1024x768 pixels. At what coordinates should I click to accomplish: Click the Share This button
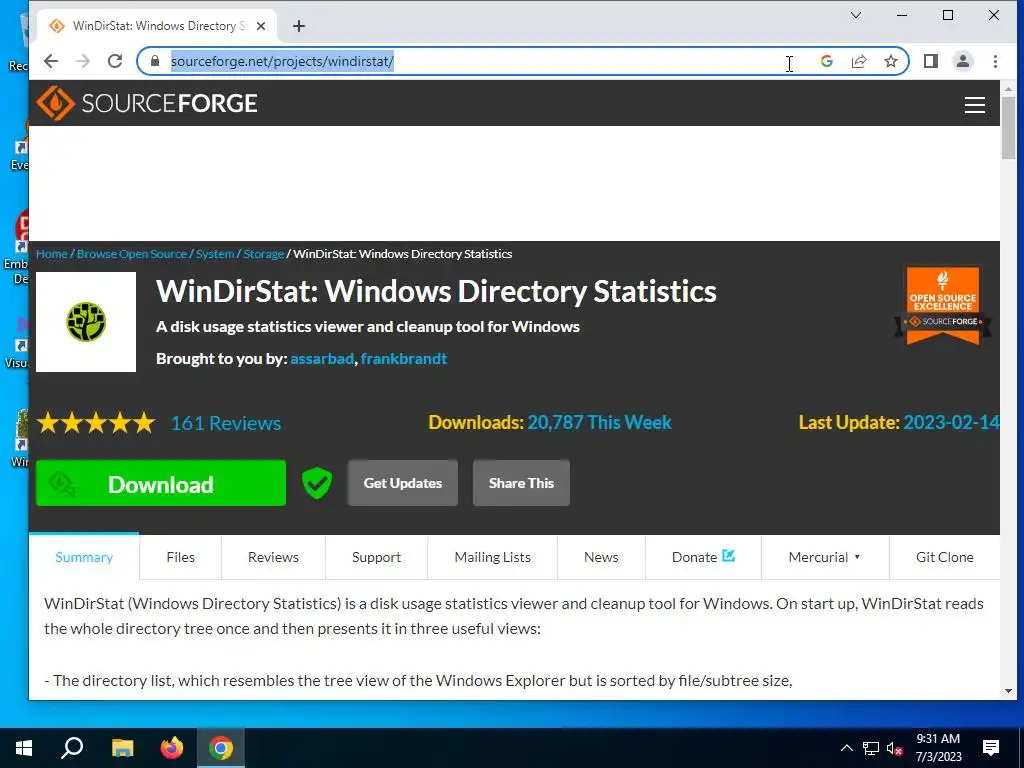[x=521, y=483]
